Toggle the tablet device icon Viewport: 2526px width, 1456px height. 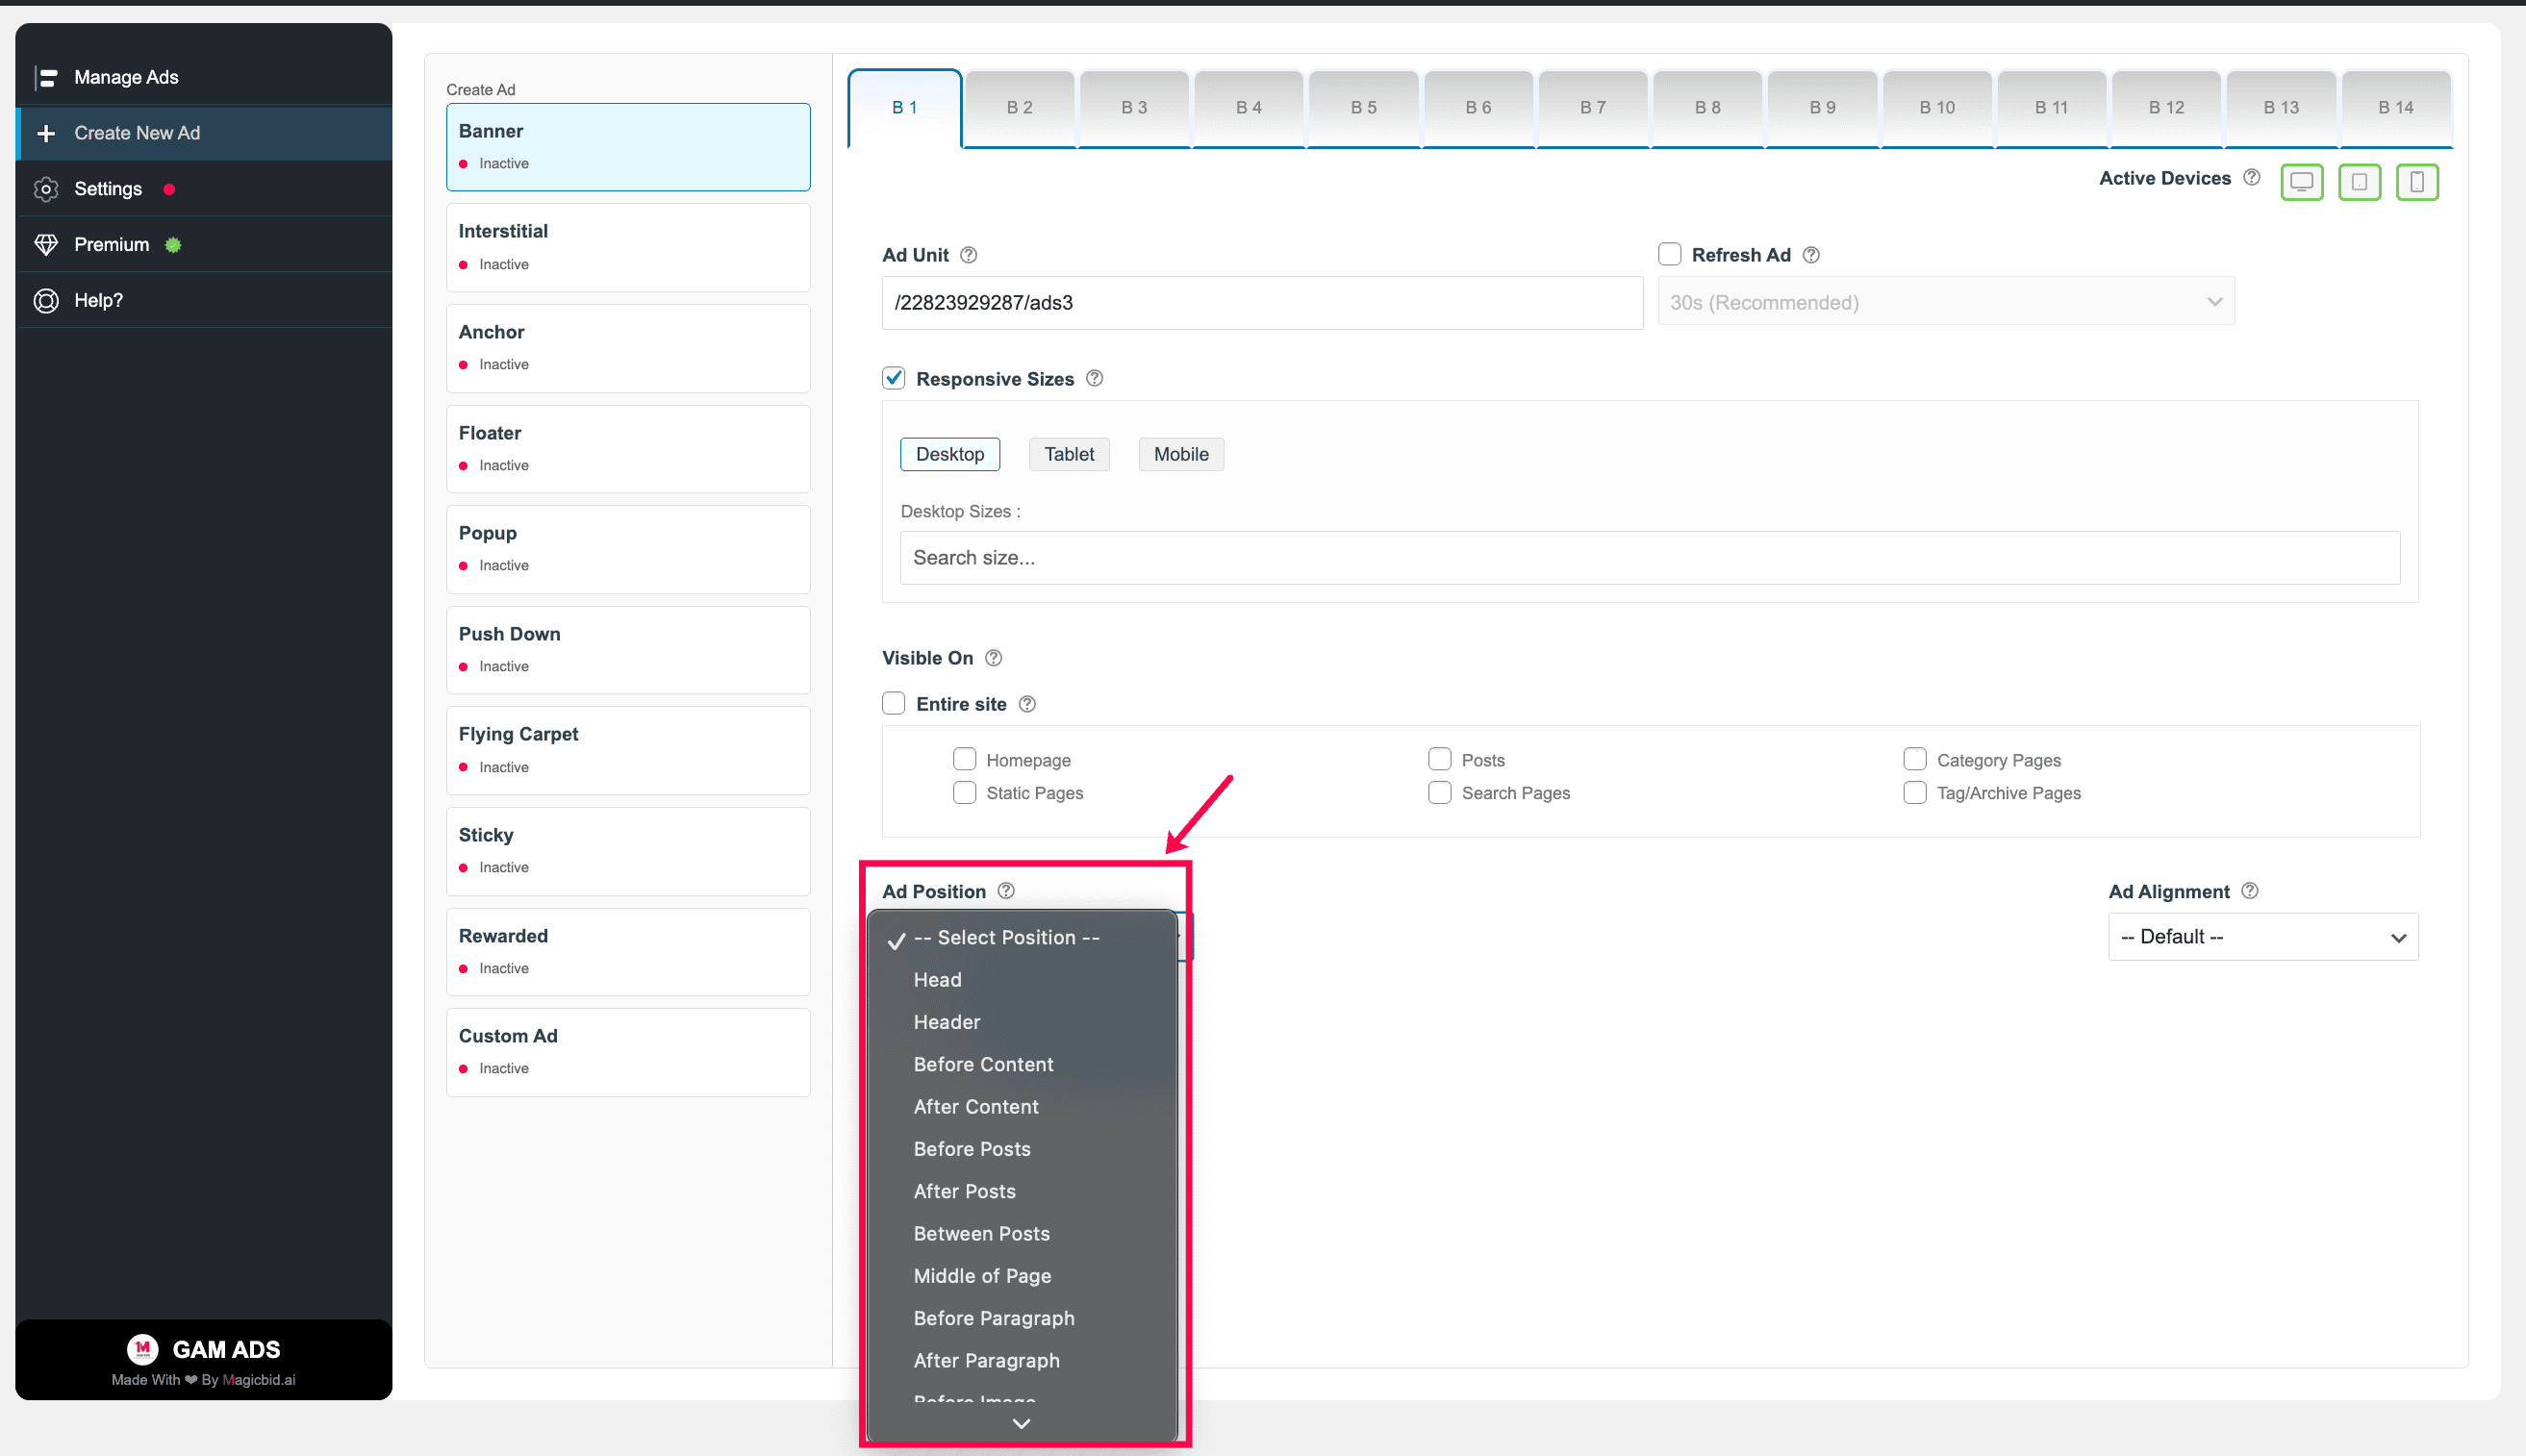(x=2359, y=182)
